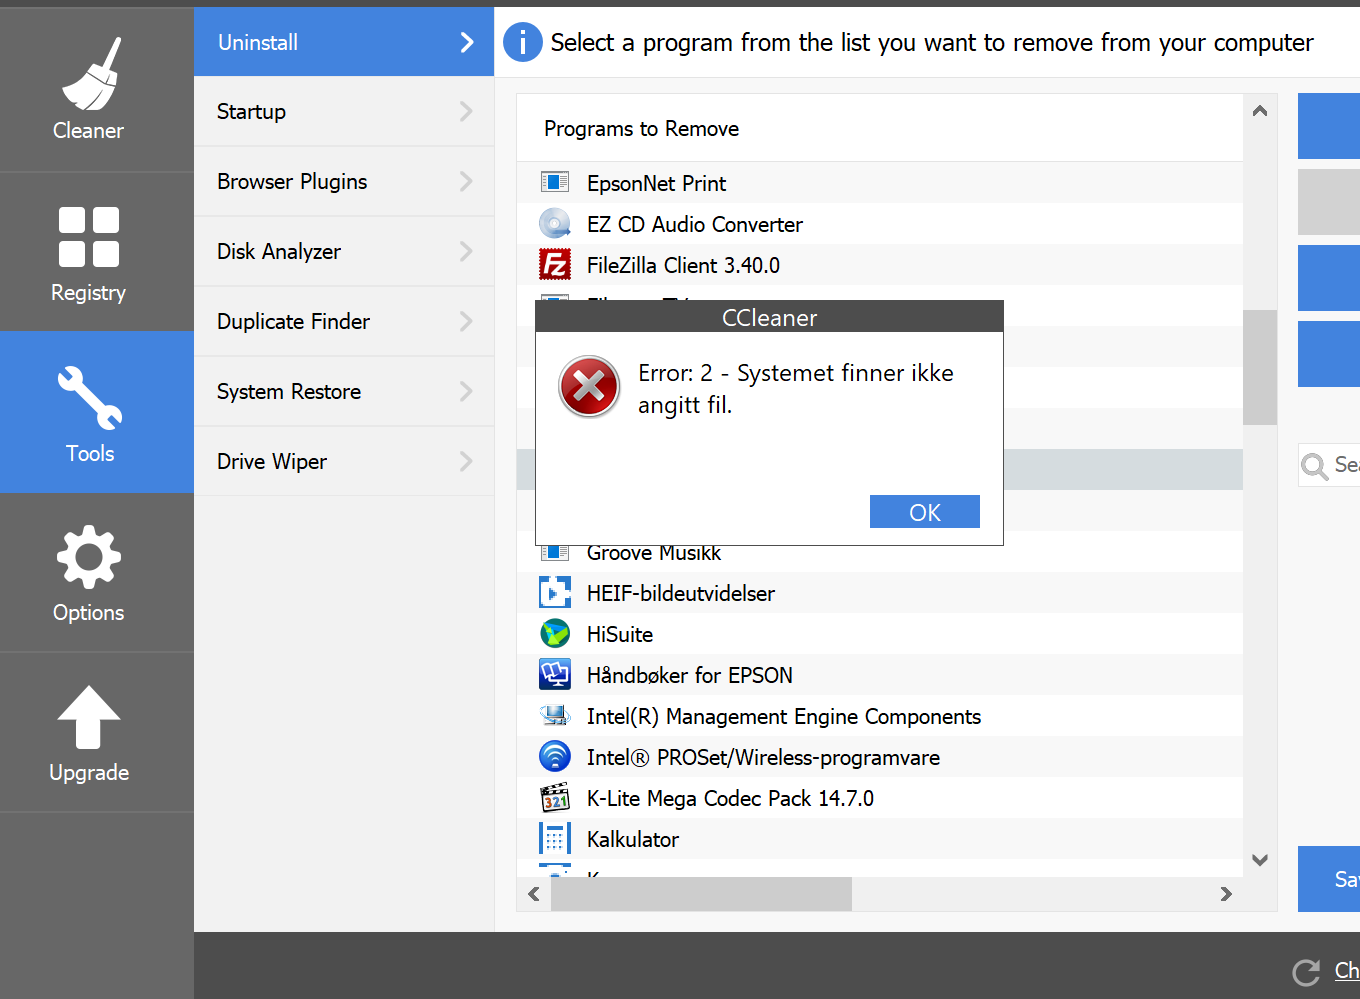
Task: Click the scroll down arrow of program list
Action: tap(1260, 860)
